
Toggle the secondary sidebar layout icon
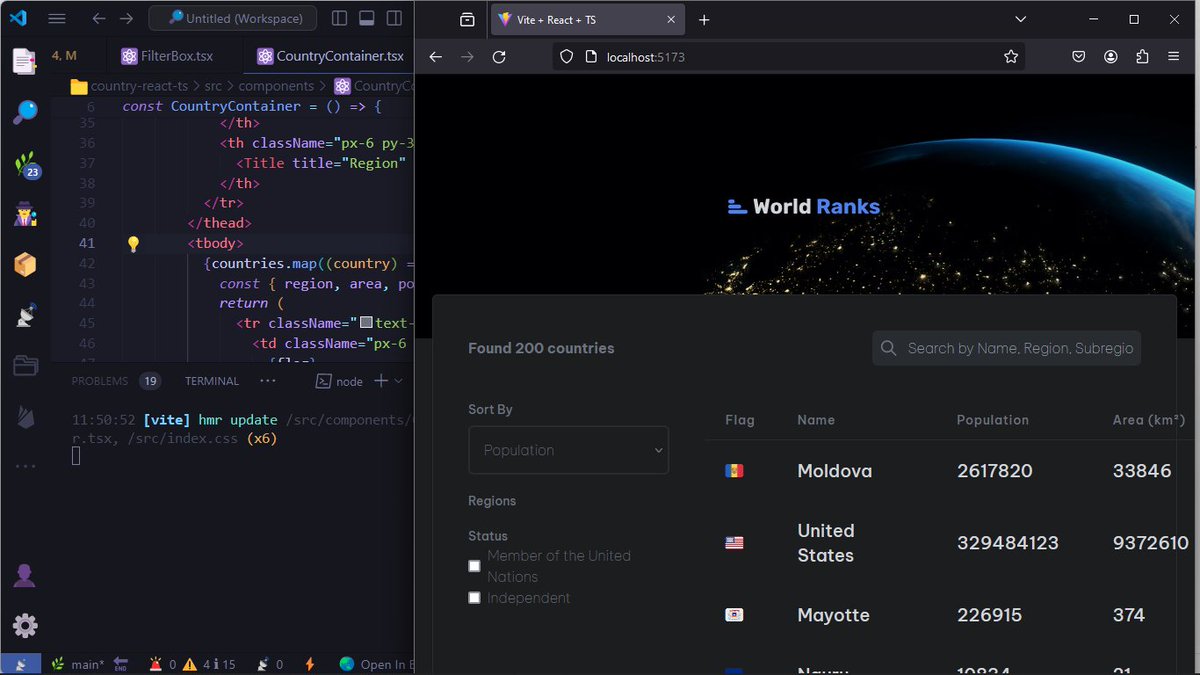point(395,18)
